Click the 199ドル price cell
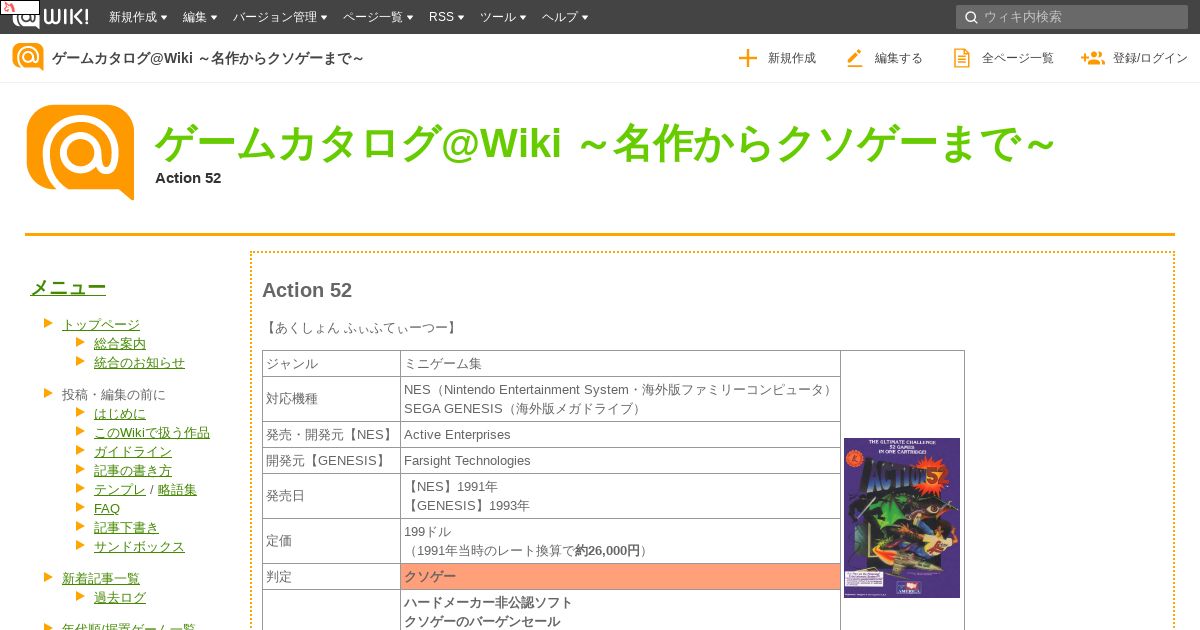This screenshot has height=630, width=1200. pyautogui.click(x=620, y=541)
